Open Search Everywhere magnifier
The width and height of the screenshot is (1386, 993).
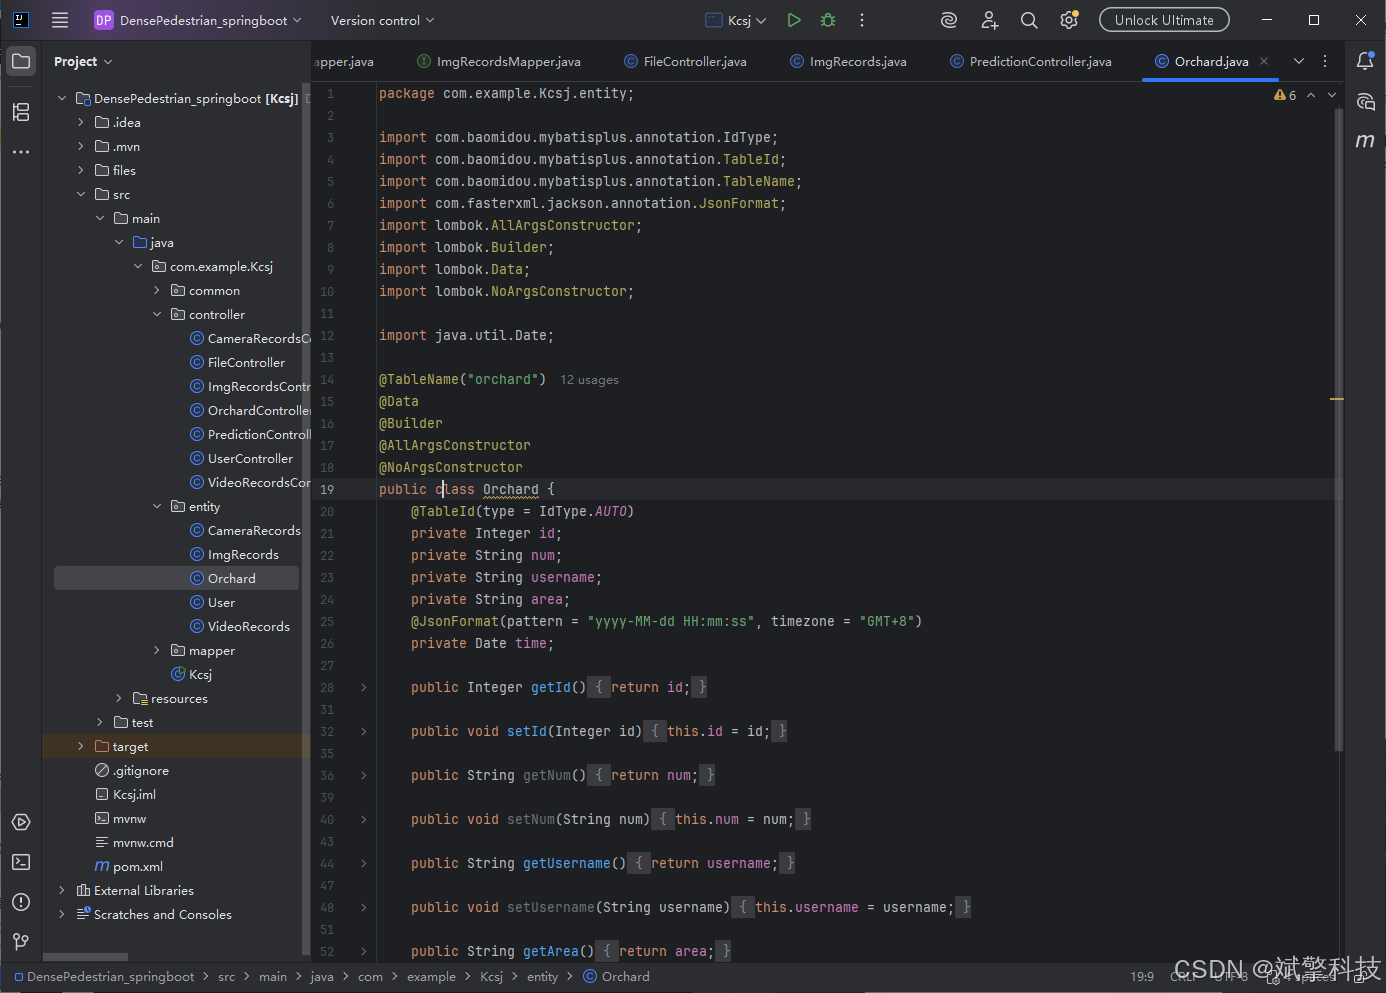[1029, 20]
